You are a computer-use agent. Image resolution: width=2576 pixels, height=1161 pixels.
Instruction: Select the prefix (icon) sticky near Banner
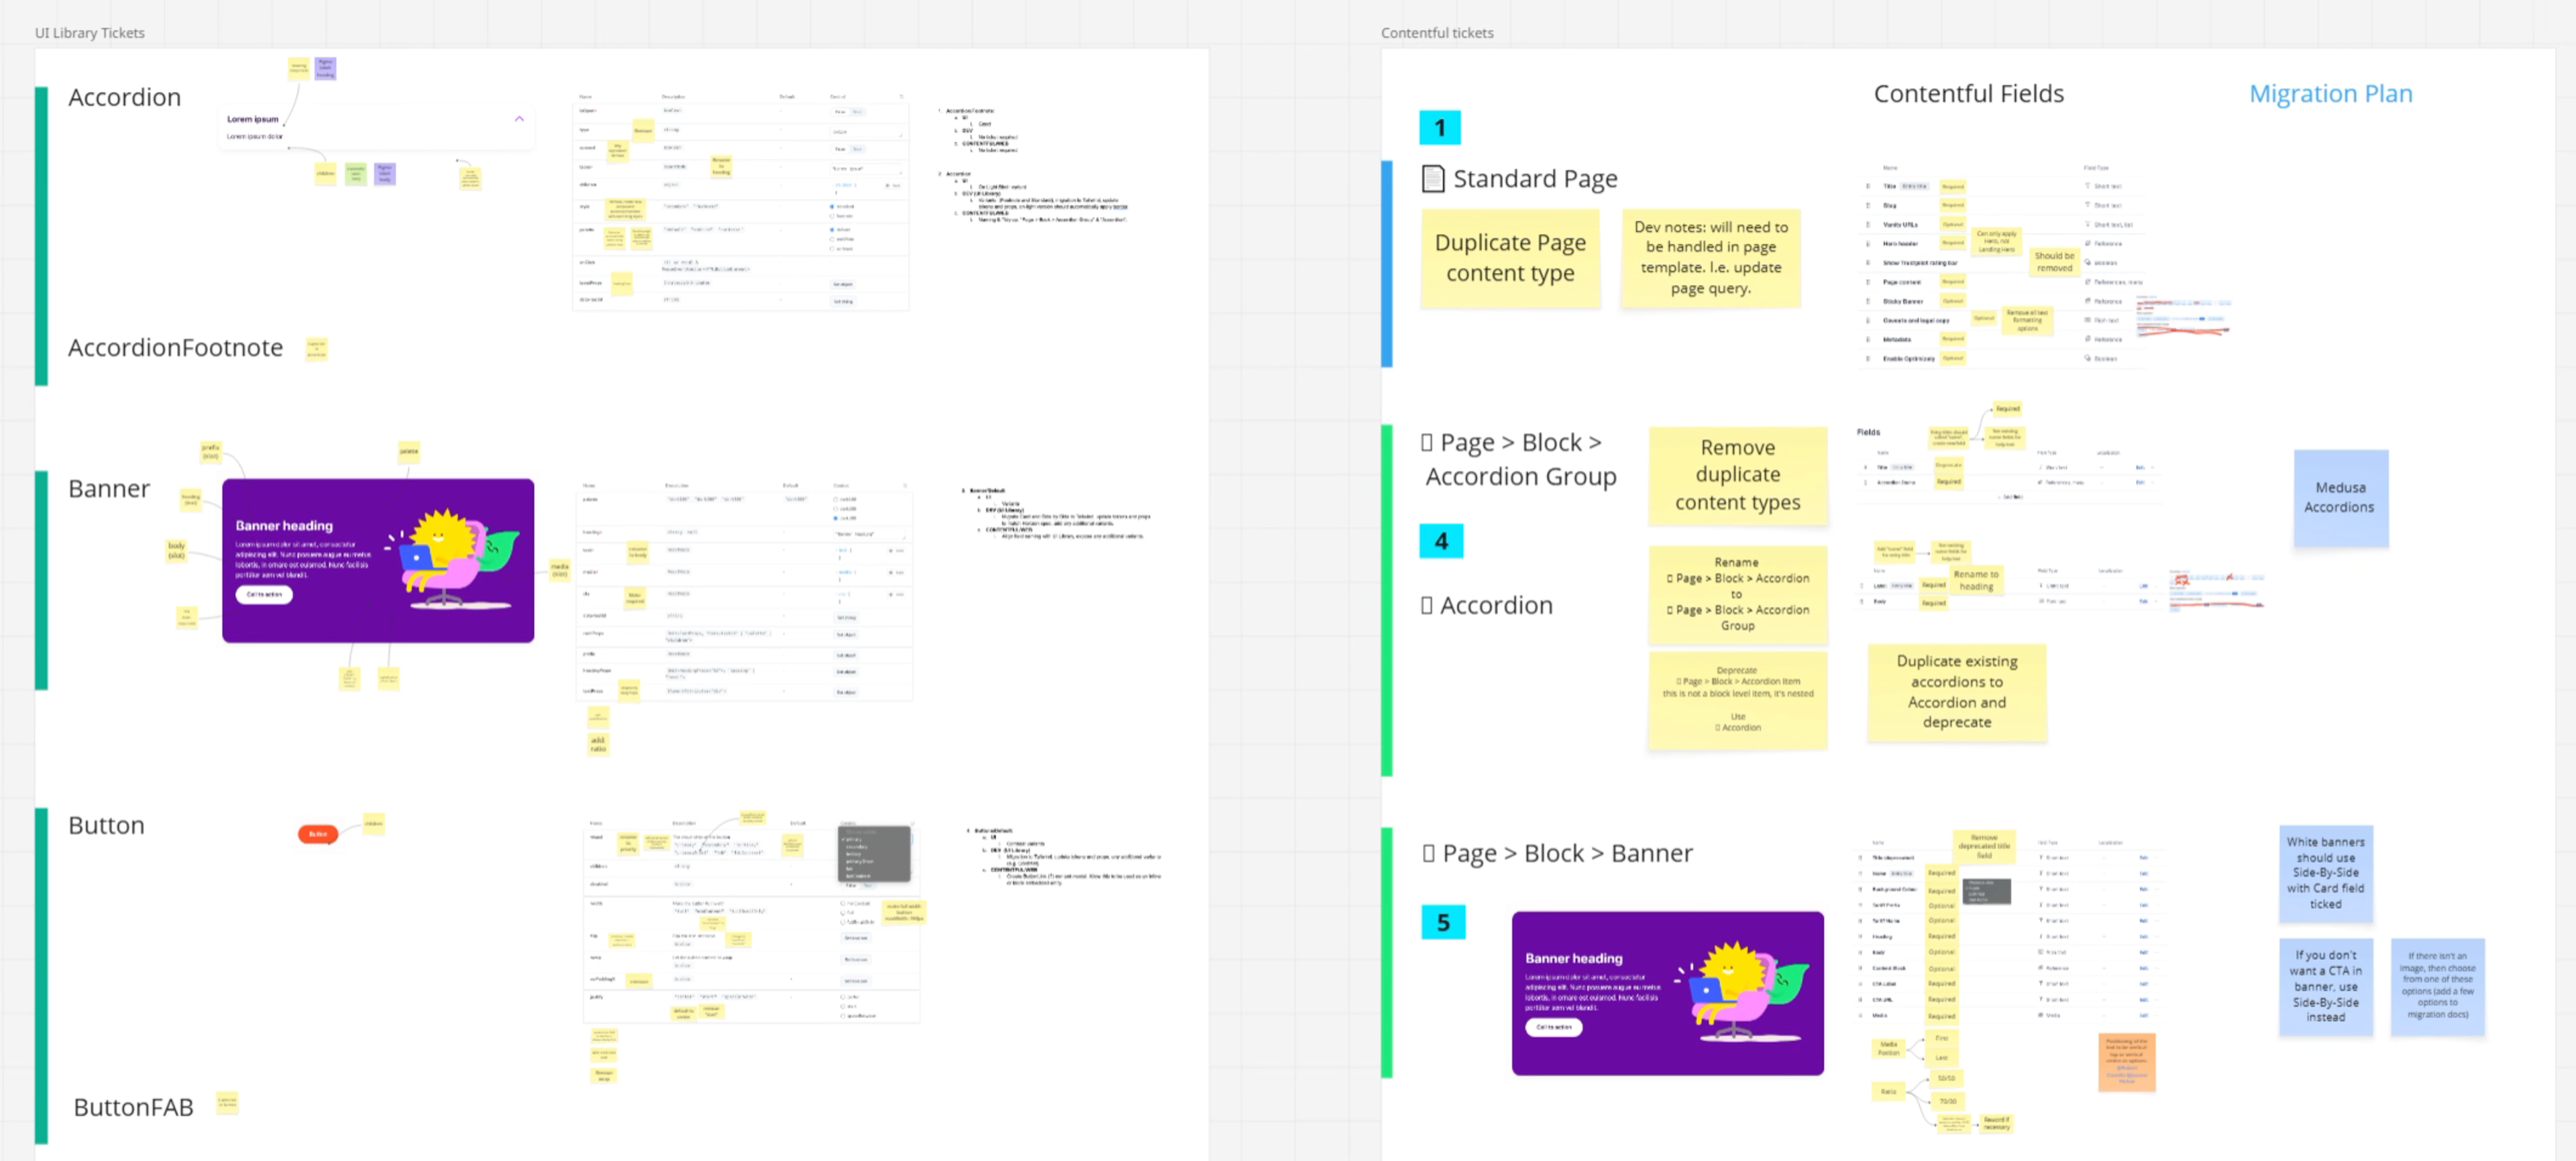pos(210,452)
